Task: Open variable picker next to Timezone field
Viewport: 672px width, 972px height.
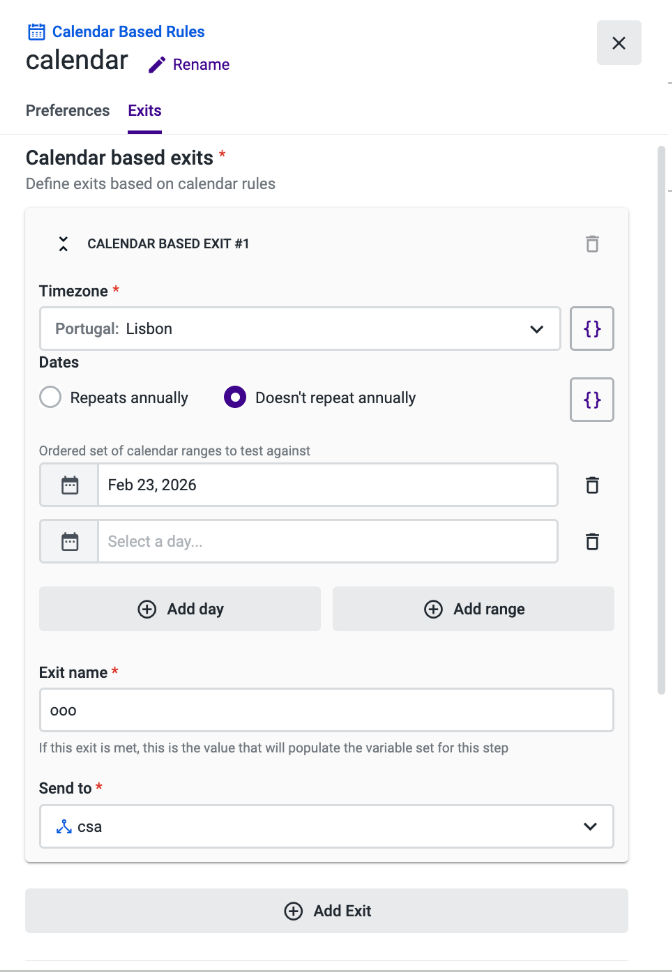Action: coord(592,329)
